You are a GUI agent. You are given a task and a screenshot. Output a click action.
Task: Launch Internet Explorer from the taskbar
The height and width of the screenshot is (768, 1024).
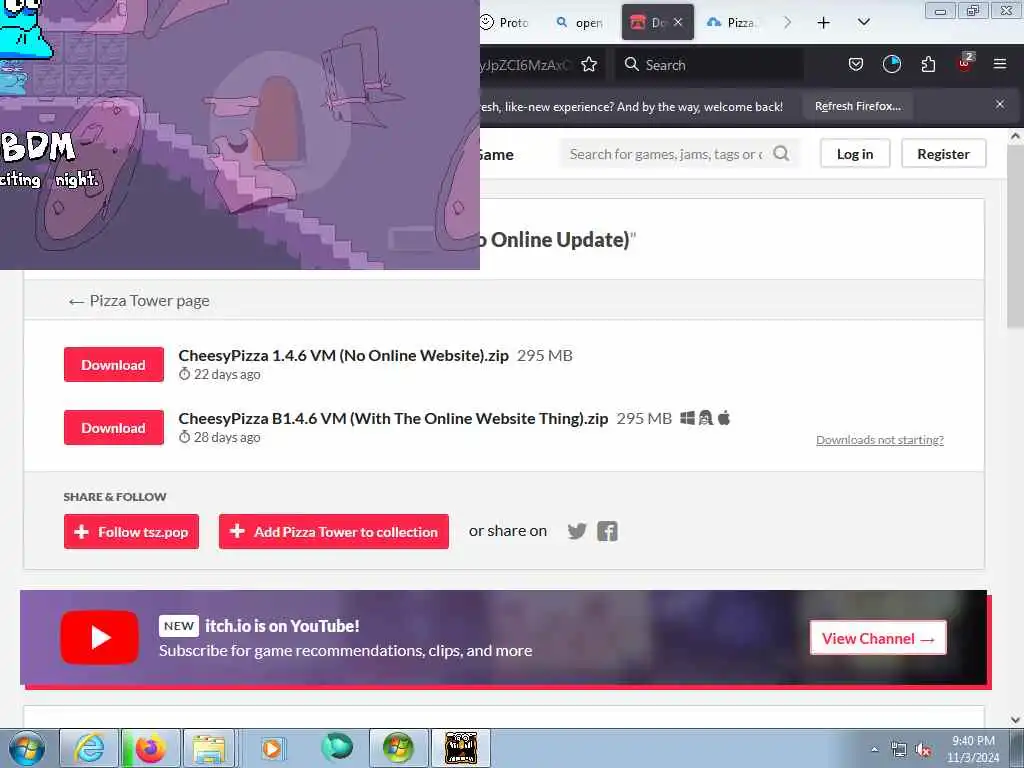coord(89,748)
